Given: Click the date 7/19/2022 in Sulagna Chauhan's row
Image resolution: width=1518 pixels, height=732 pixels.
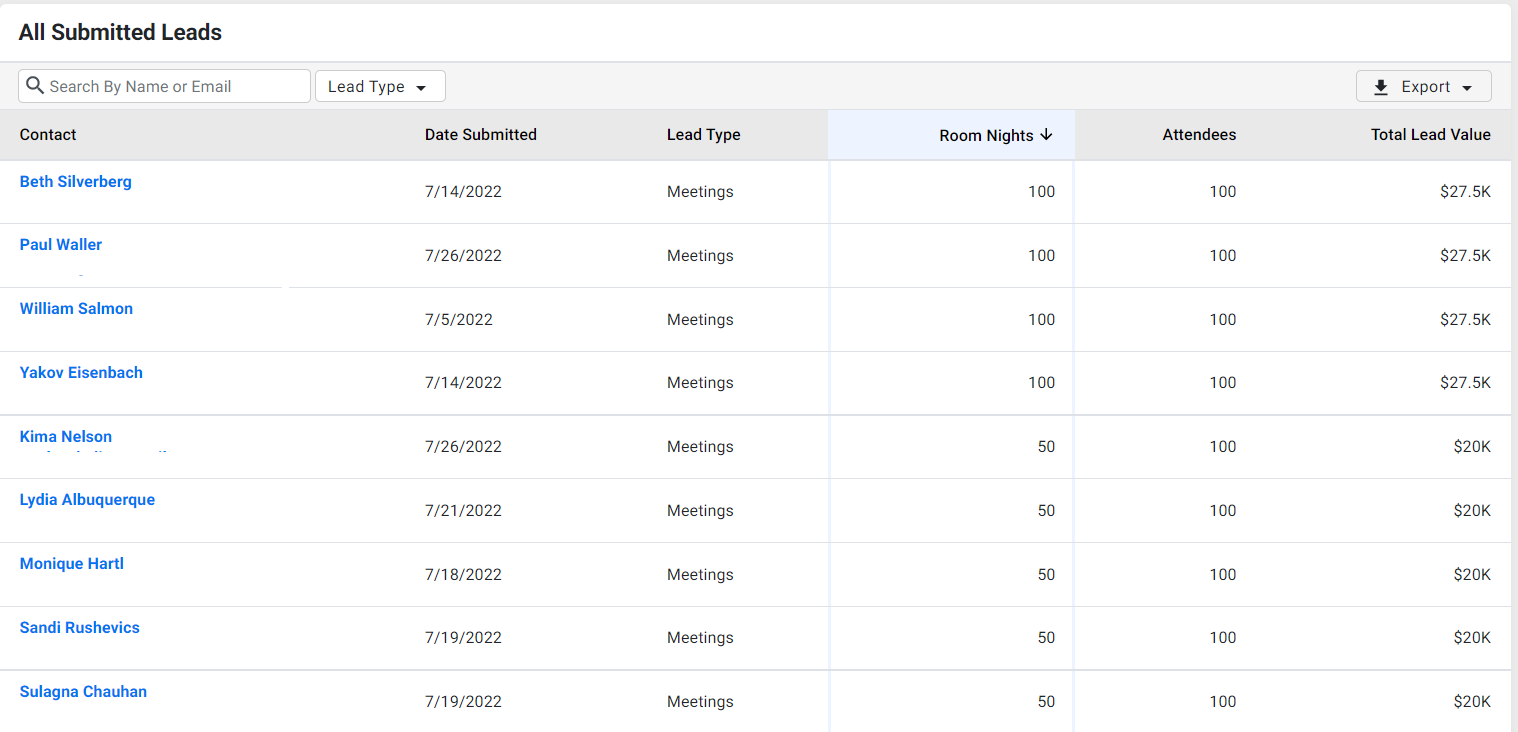Looking at the screenshot, I should pyautogui.click(x=463, y=702).
